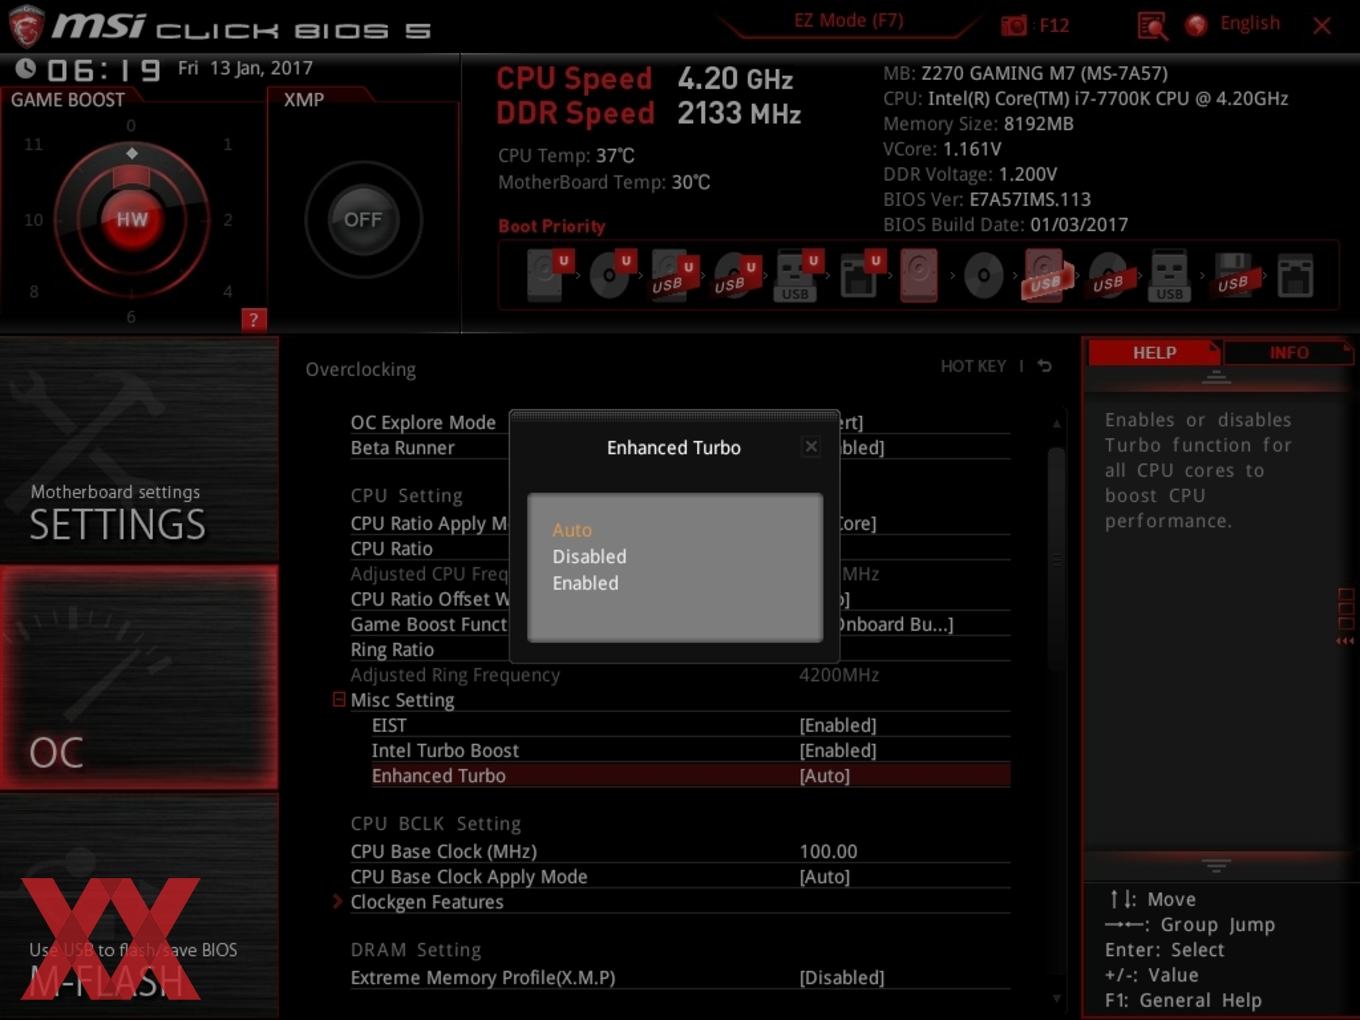The height and width of the screenshot is (1020, 1360).
Task: Open Extreme Memory Profile [Disabled] value
Action: (841, 977)
